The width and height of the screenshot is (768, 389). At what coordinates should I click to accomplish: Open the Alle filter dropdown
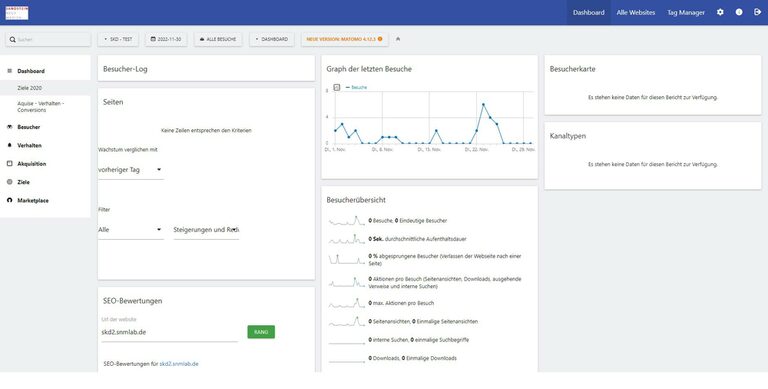130,230
